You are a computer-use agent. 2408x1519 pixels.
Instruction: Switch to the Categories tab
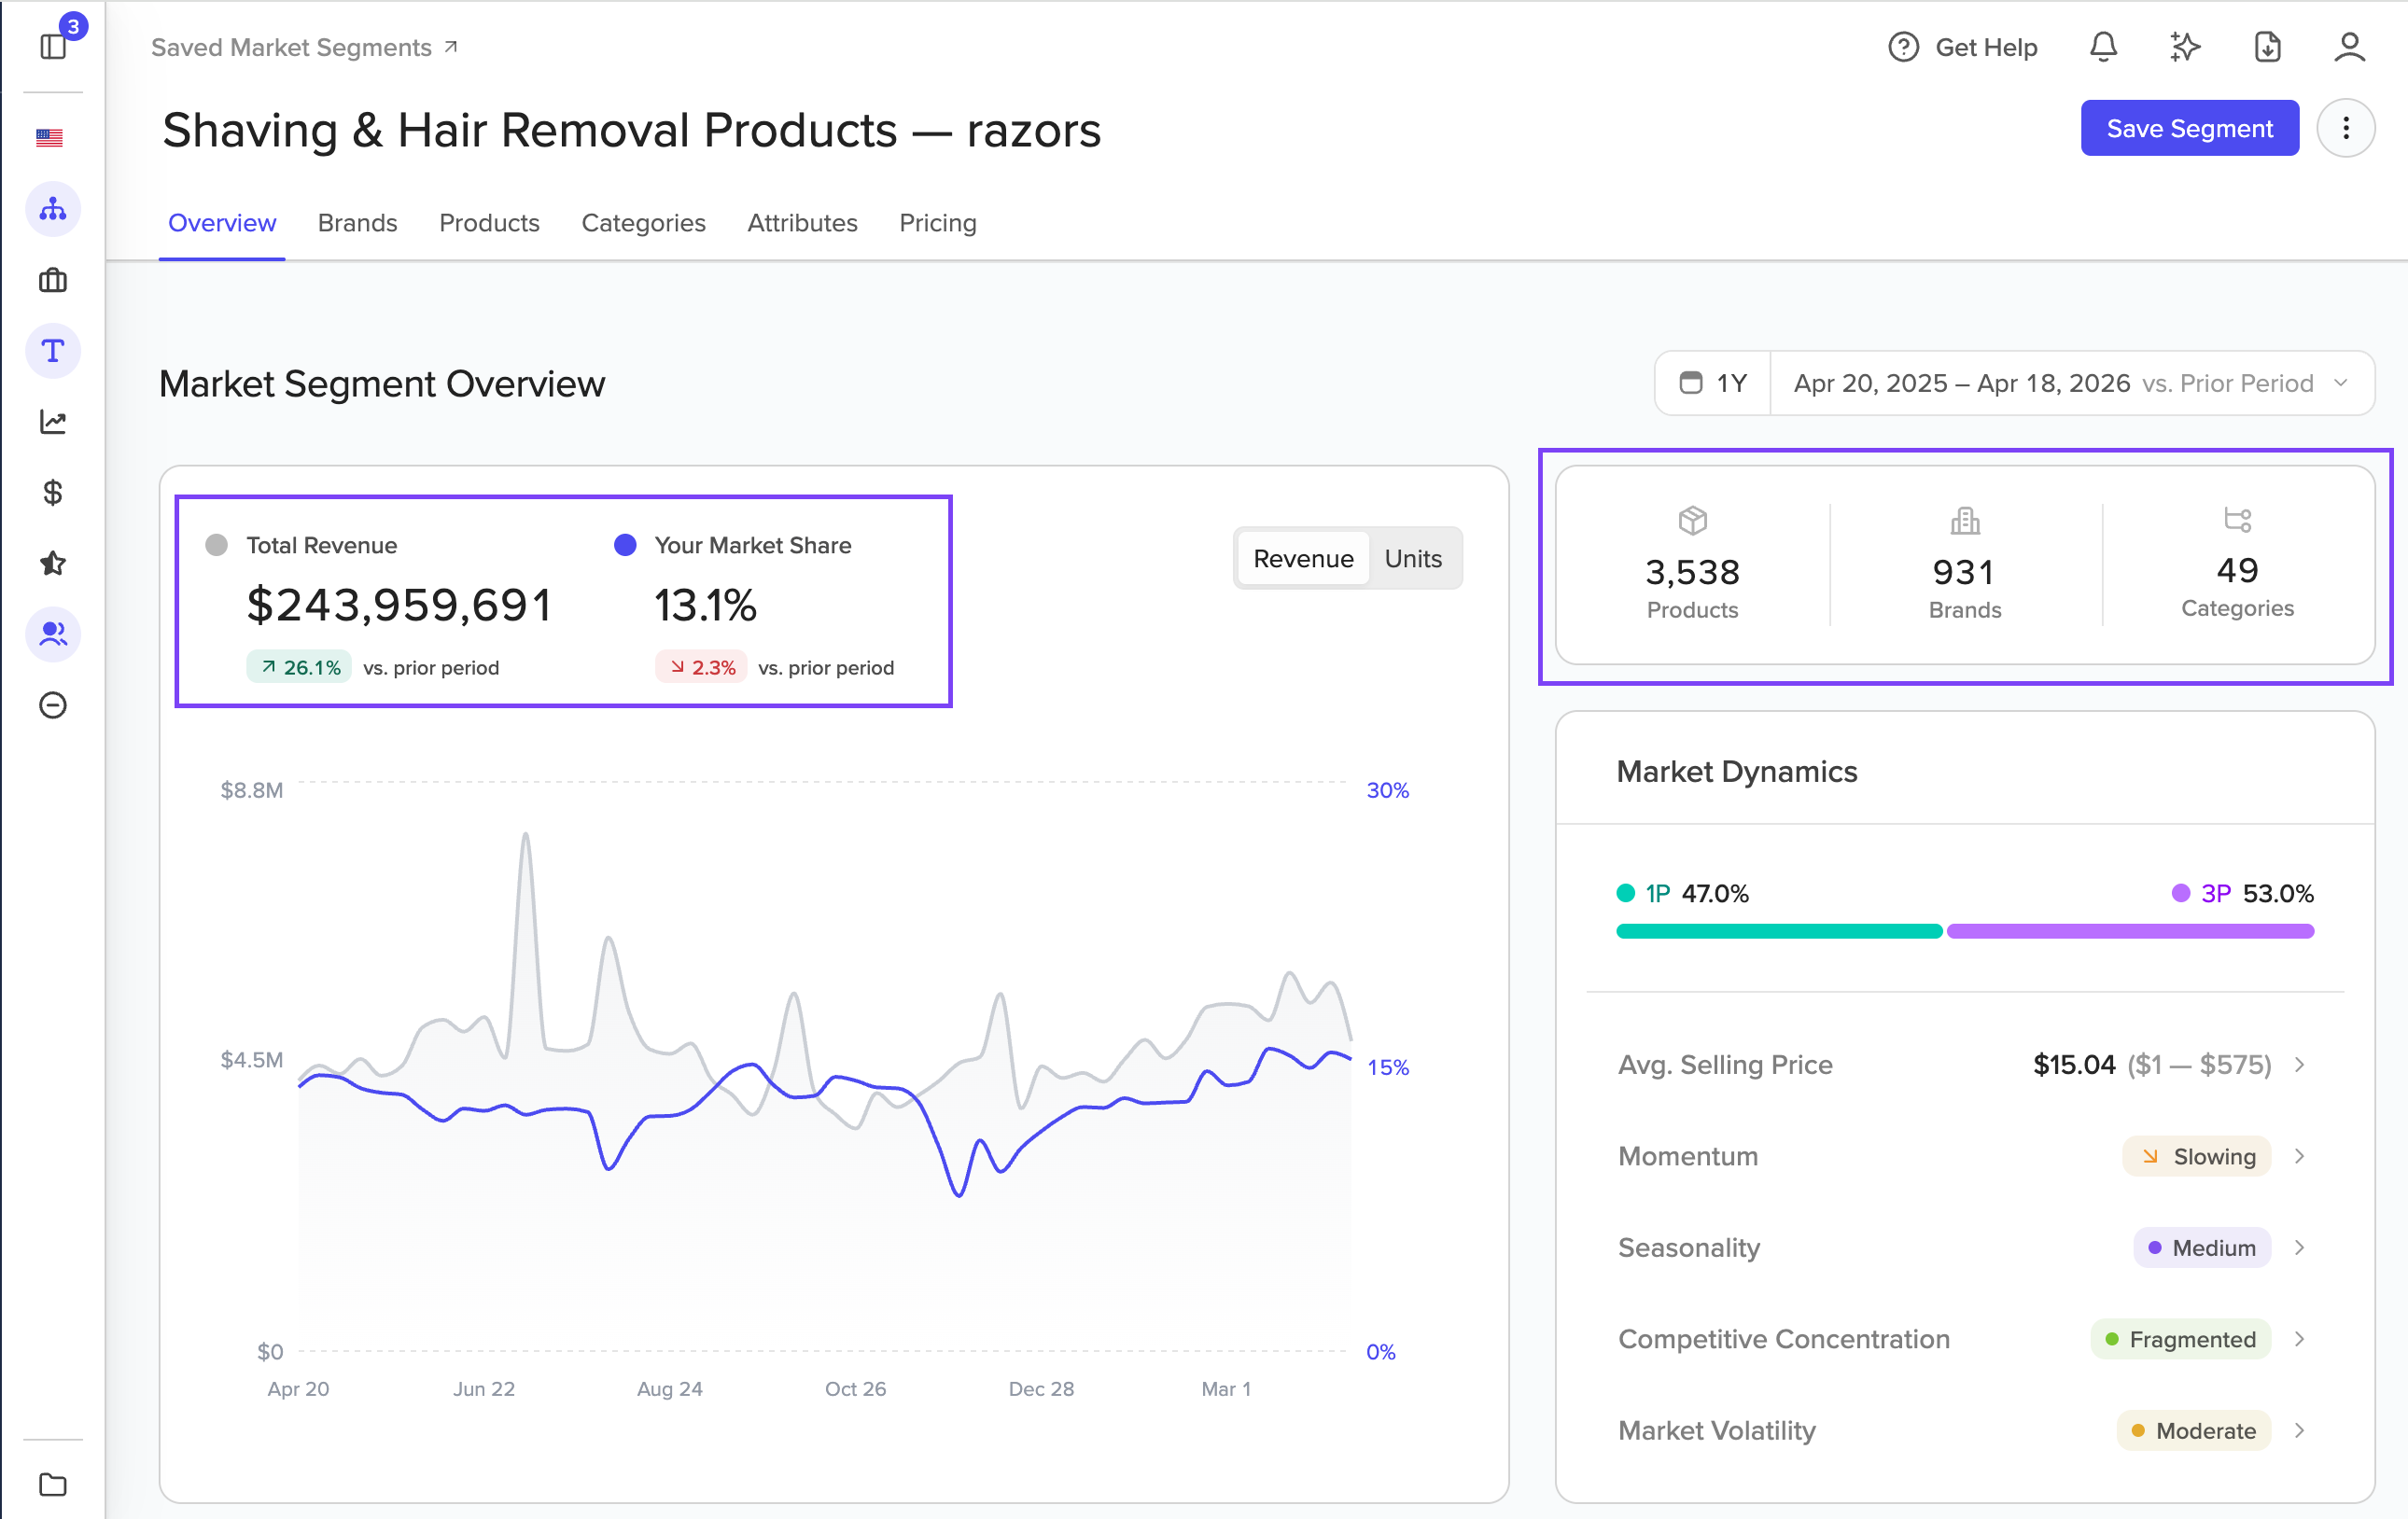point(643,222)
